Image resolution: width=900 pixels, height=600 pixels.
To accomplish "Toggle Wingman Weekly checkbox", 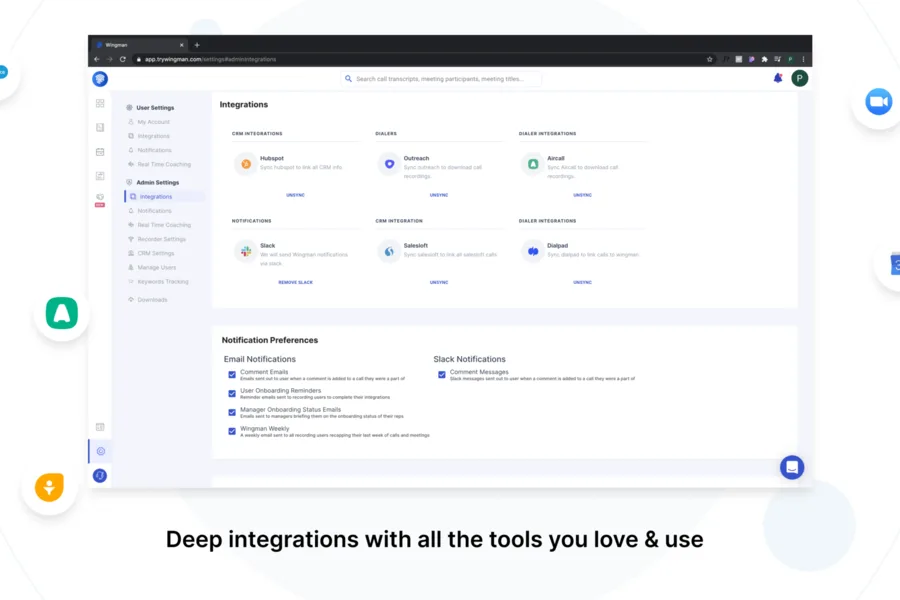I will (232, 431).
